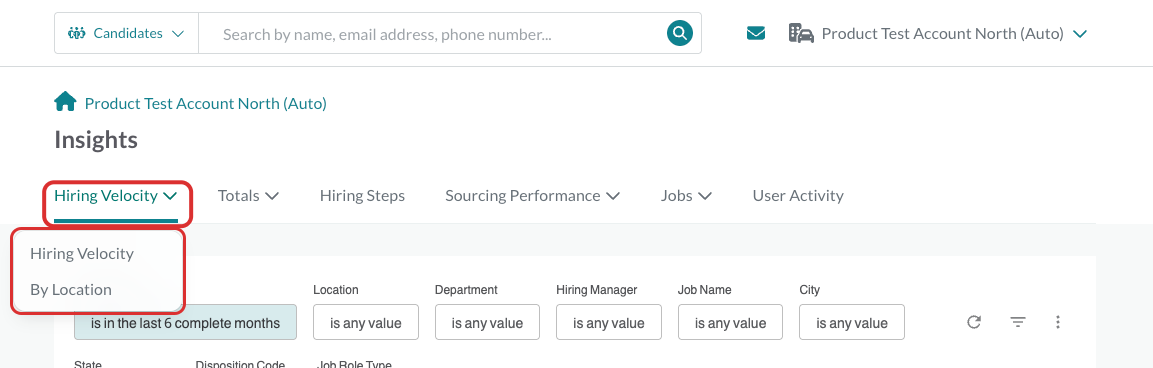Screen dimensions: 1153x368
Task: Open the Job Name filter value field
Action: [730, 322]
